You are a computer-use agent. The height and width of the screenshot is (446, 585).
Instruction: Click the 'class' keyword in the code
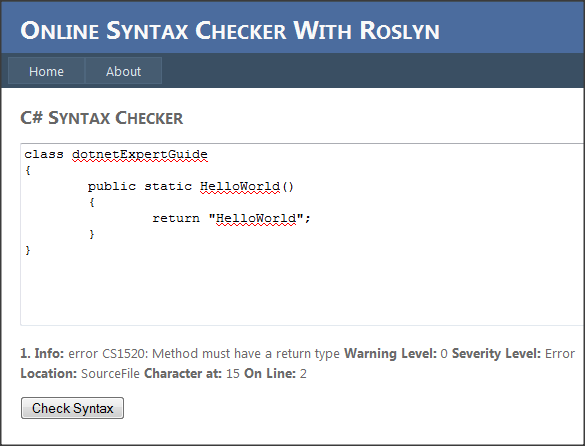[x=44, y=155]
